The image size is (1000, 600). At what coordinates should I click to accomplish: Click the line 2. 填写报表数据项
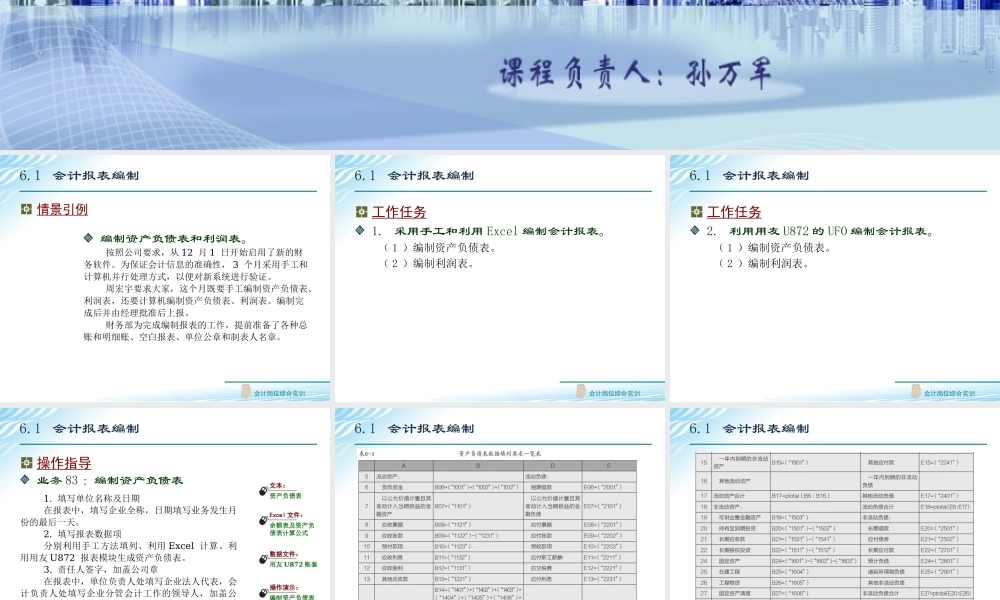tap(82, 534)
